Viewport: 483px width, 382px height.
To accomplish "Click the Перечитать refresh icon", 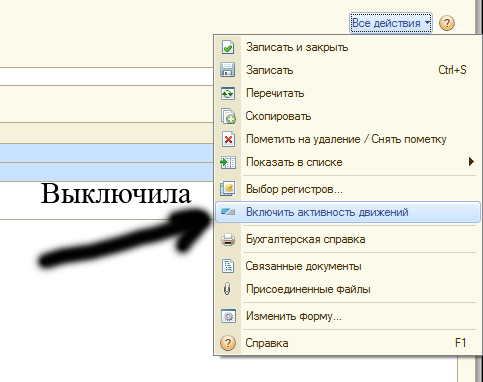I will [x=228, y=93].
